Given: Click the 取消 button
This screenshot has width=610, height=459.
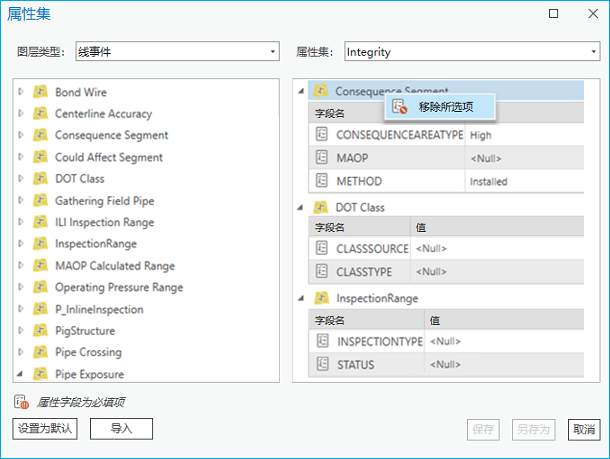Looking at the screenshot, I should (x=584, y=429).
